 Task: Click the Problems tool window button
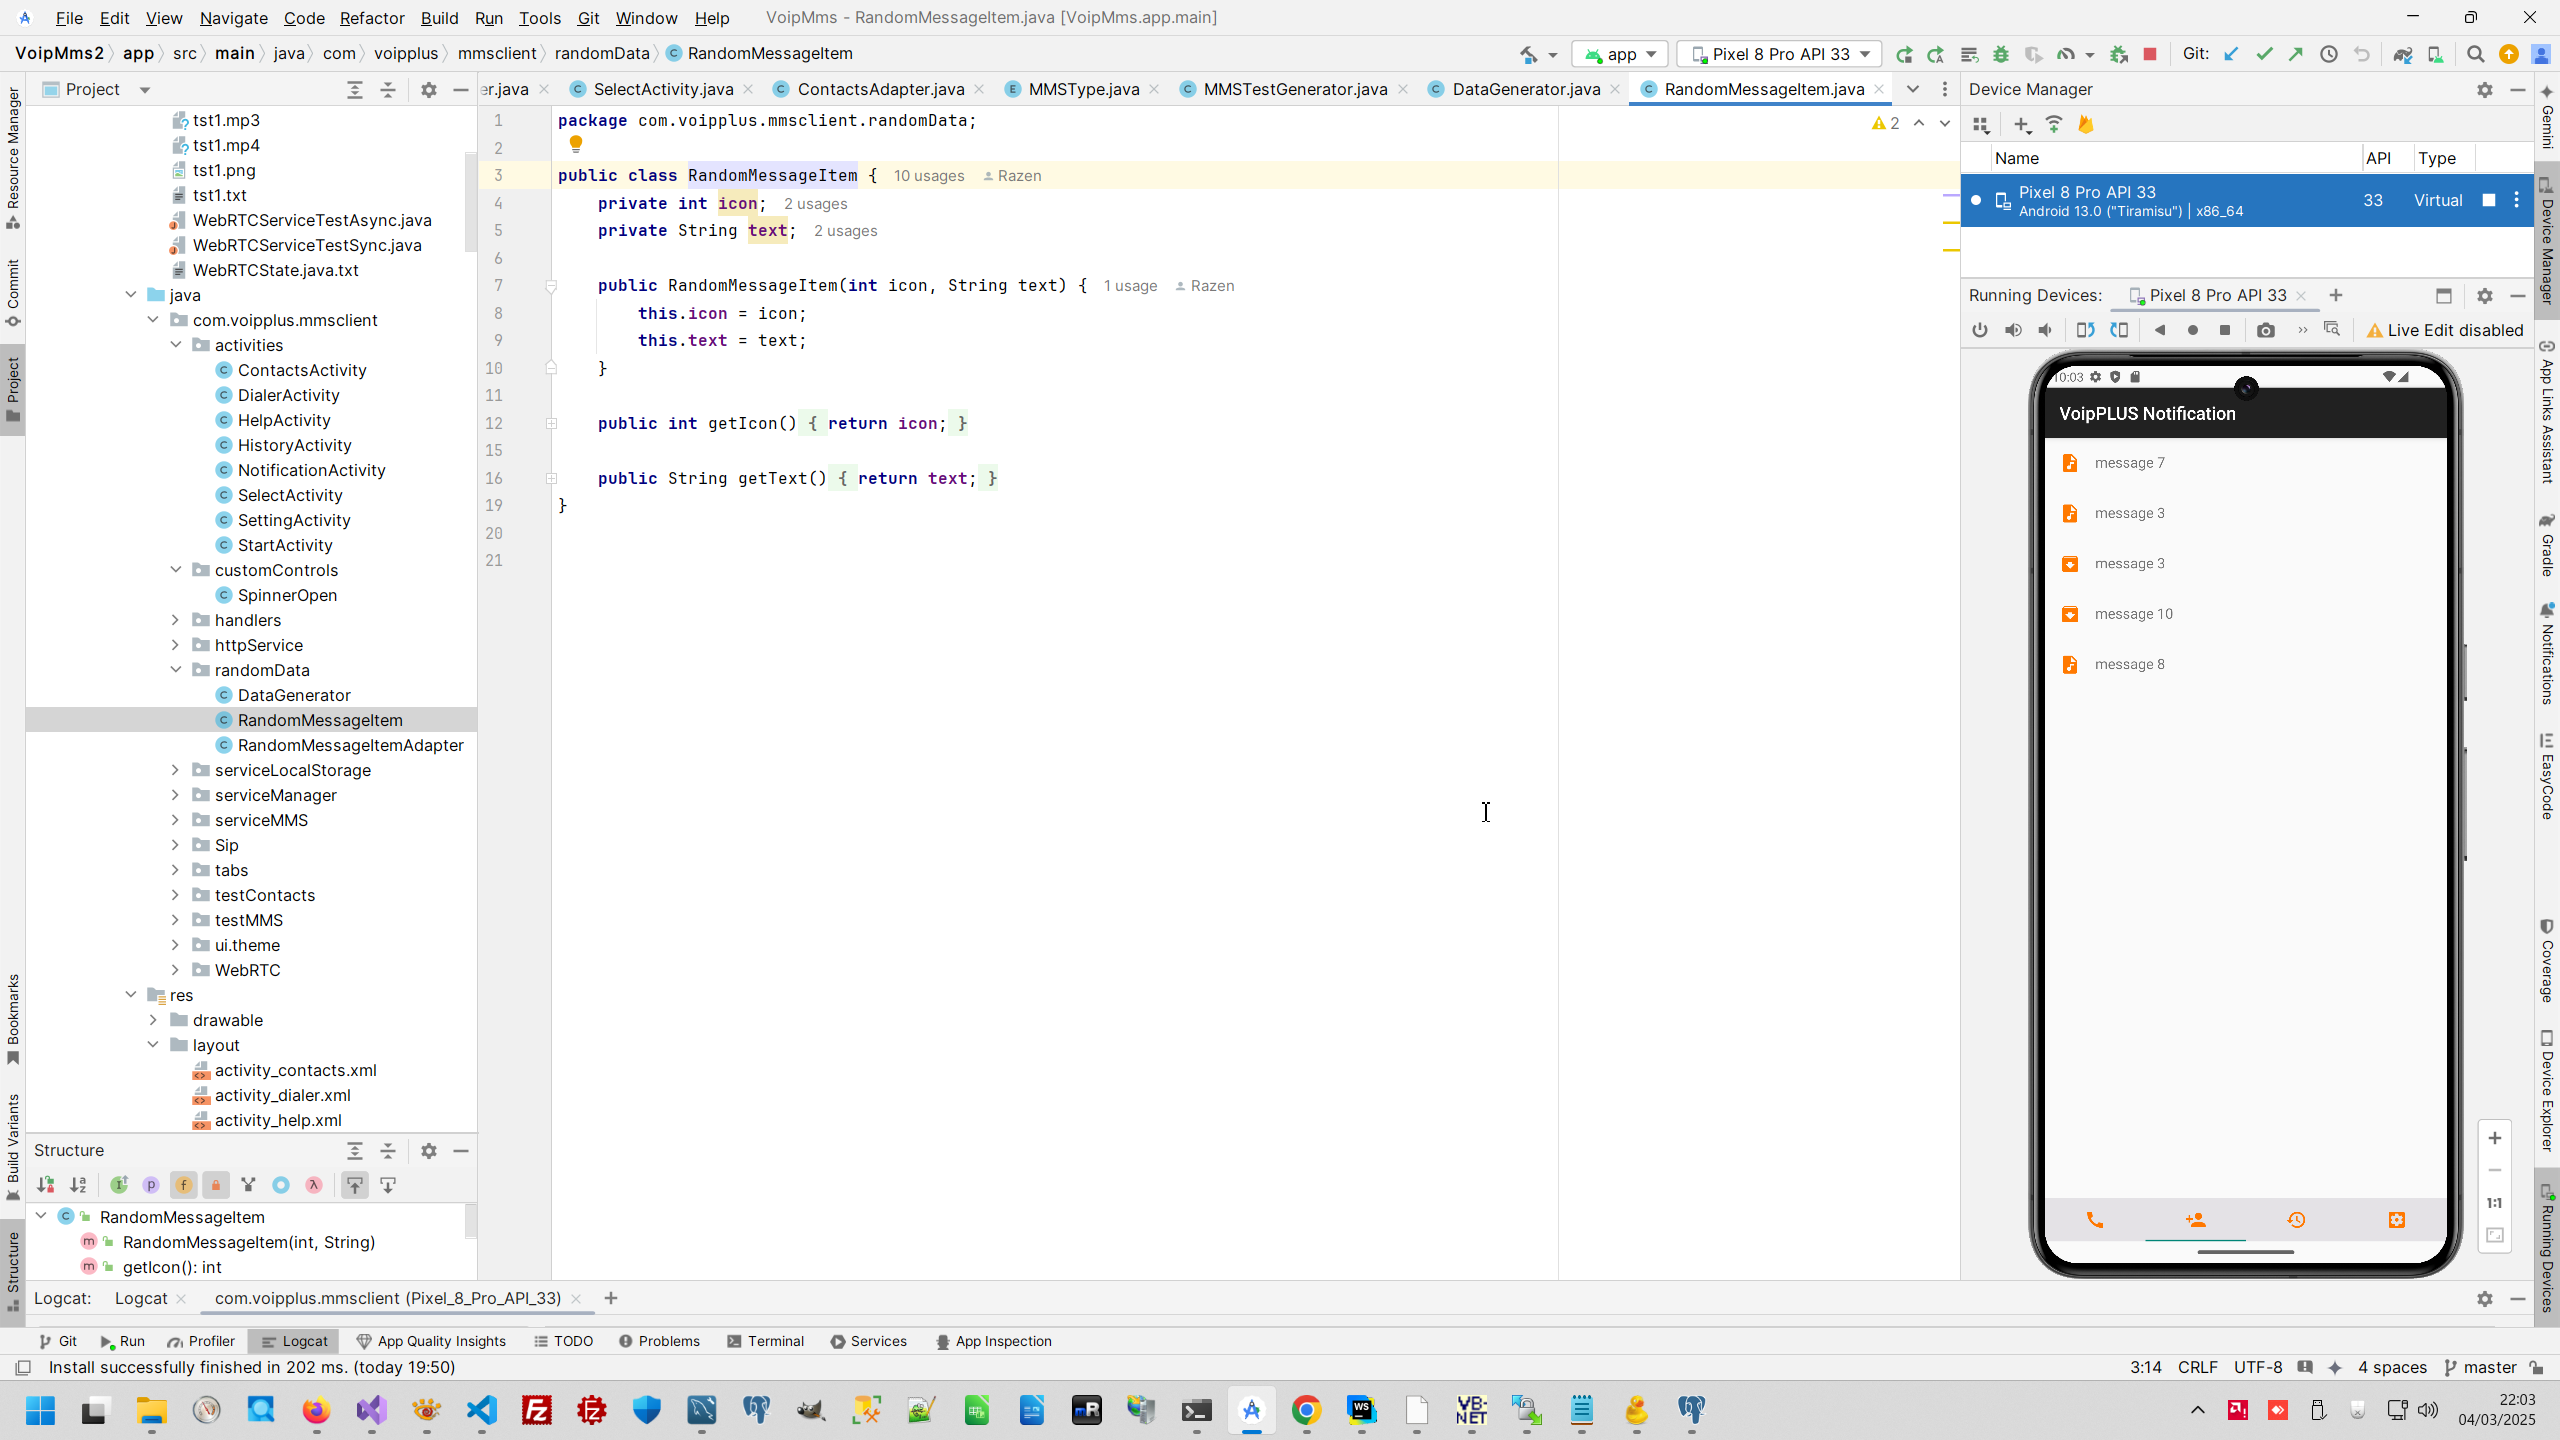(x=659, y=1341)
